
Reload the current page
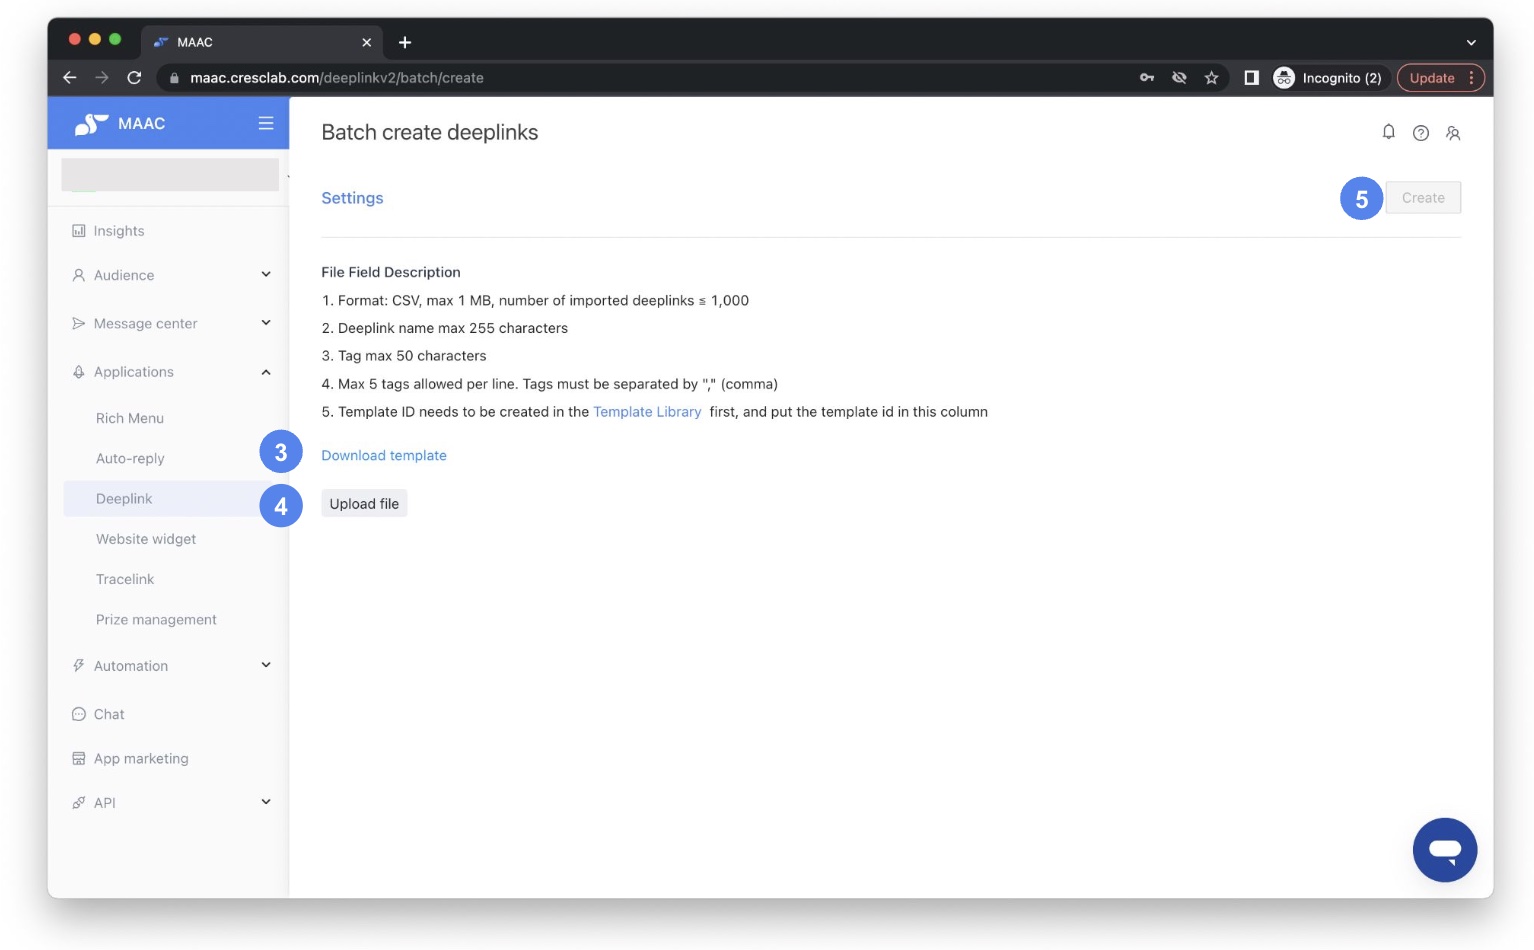coord(134,77)
